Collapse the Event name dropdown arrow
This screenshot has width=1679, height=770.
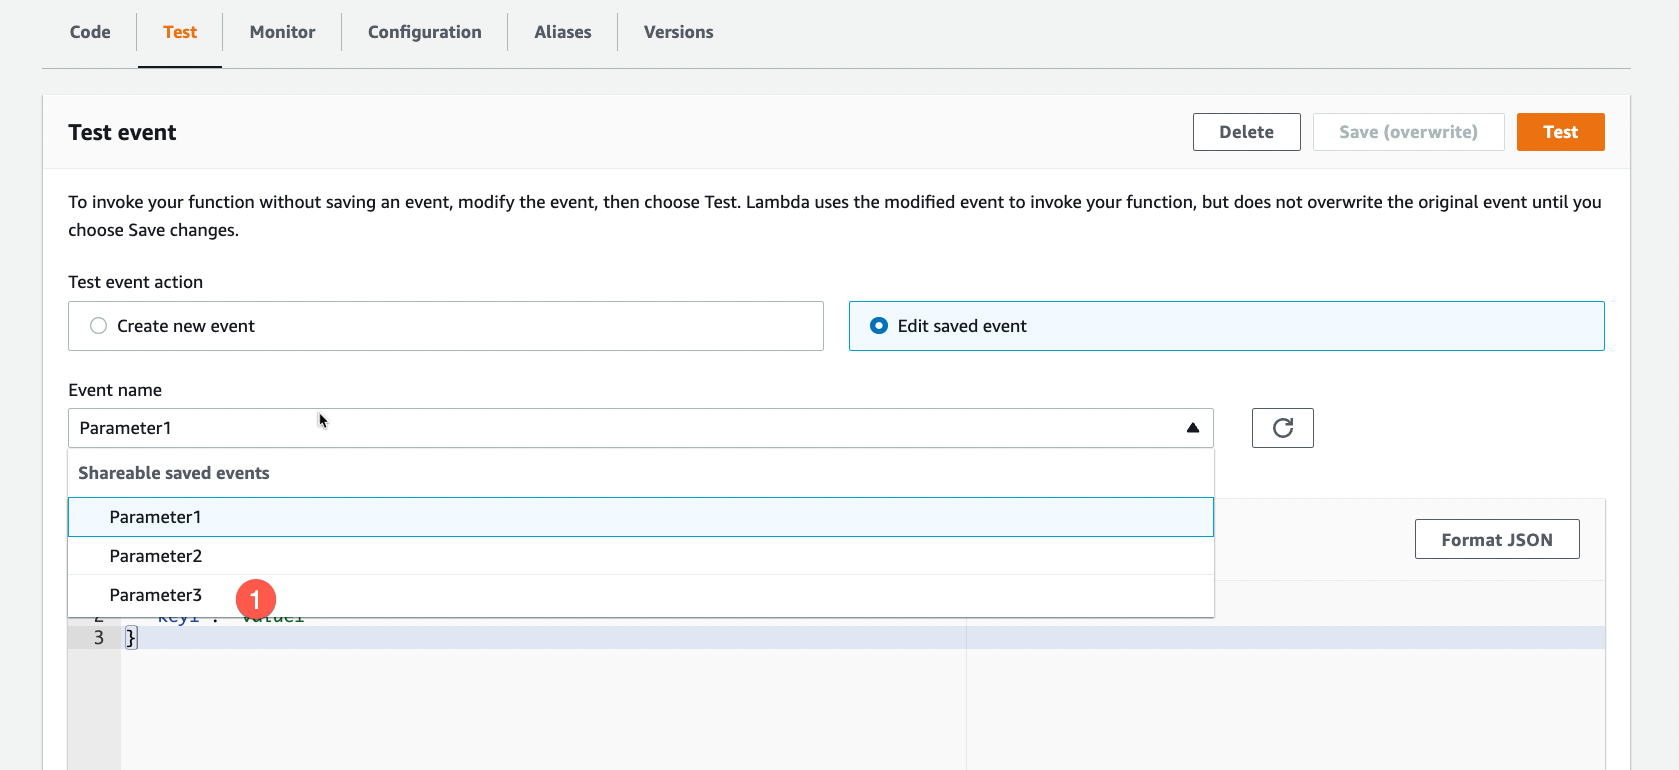[1192, 428]
